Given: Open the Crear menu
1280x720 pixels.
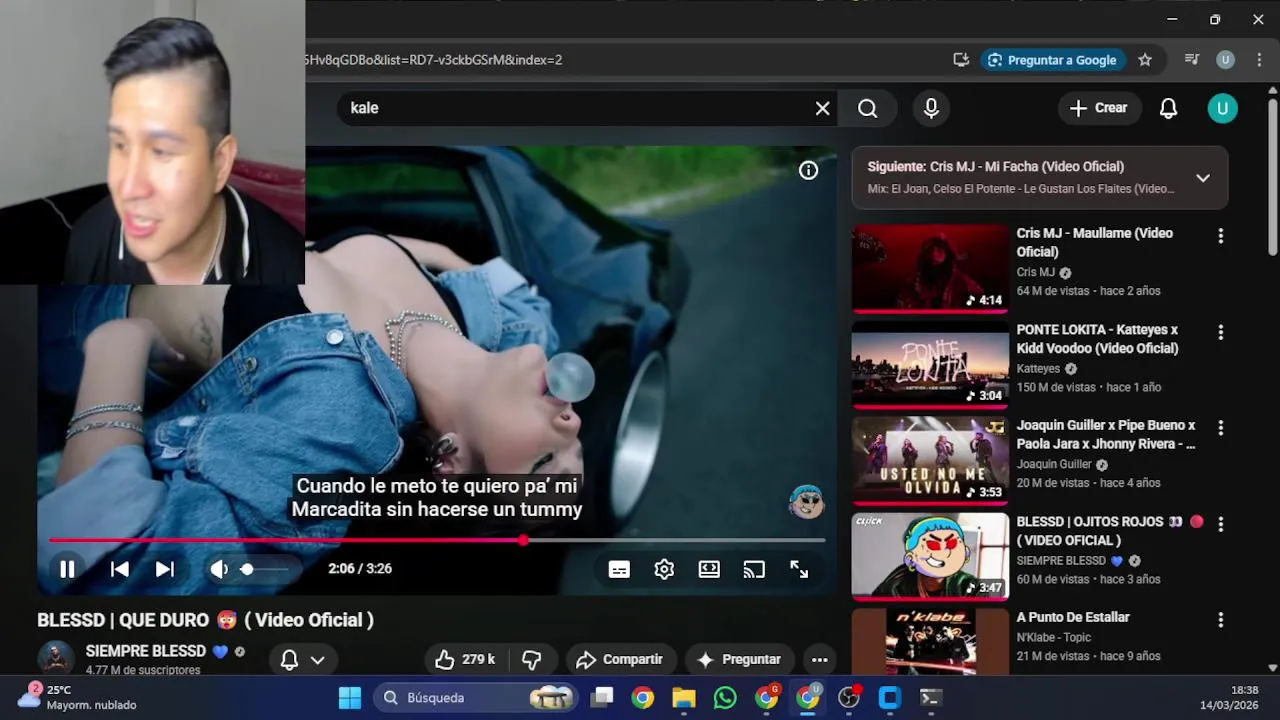Looking at the screenshot, I should (1099, 108).
